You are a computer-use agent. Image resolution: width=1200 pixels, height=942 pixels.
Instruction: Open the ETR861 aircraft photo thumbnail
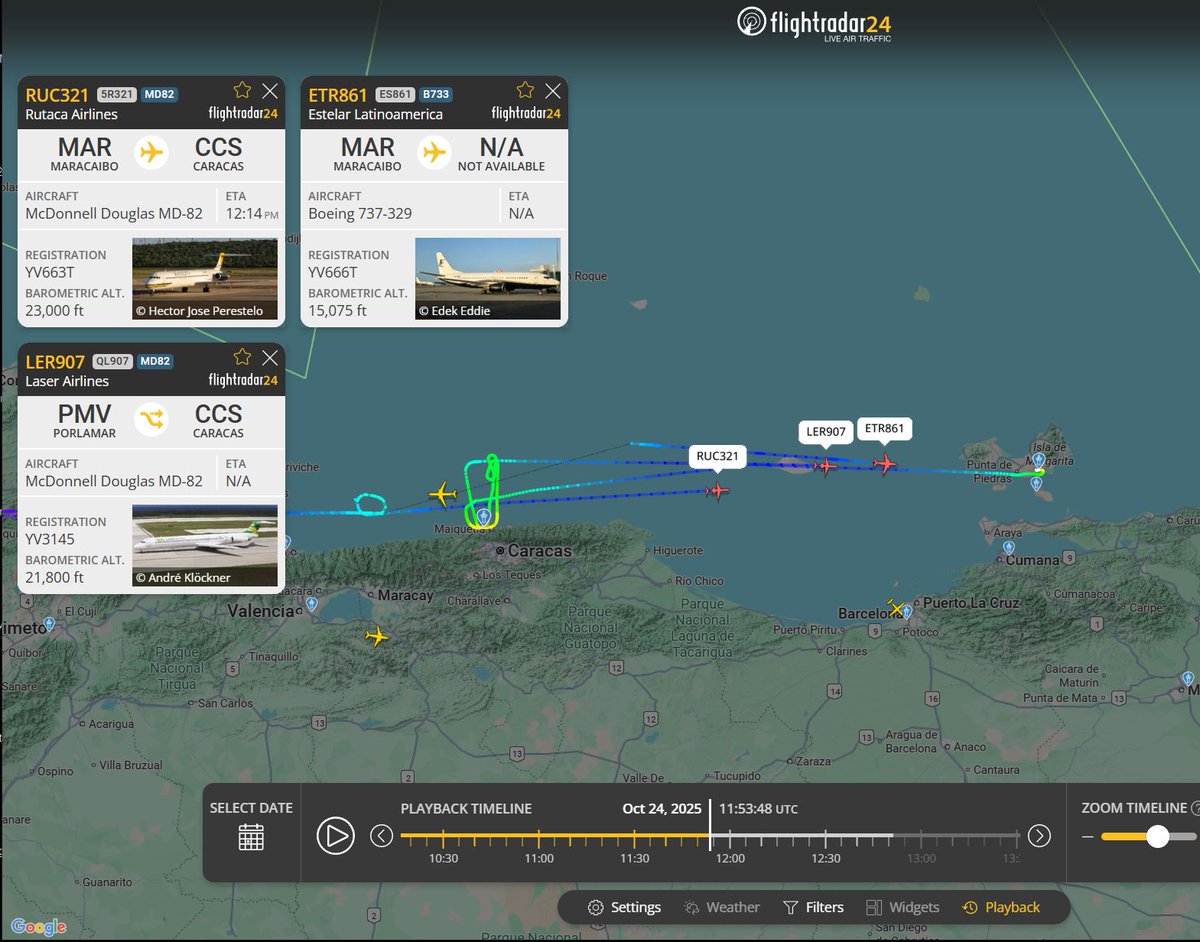coord(488,279)
